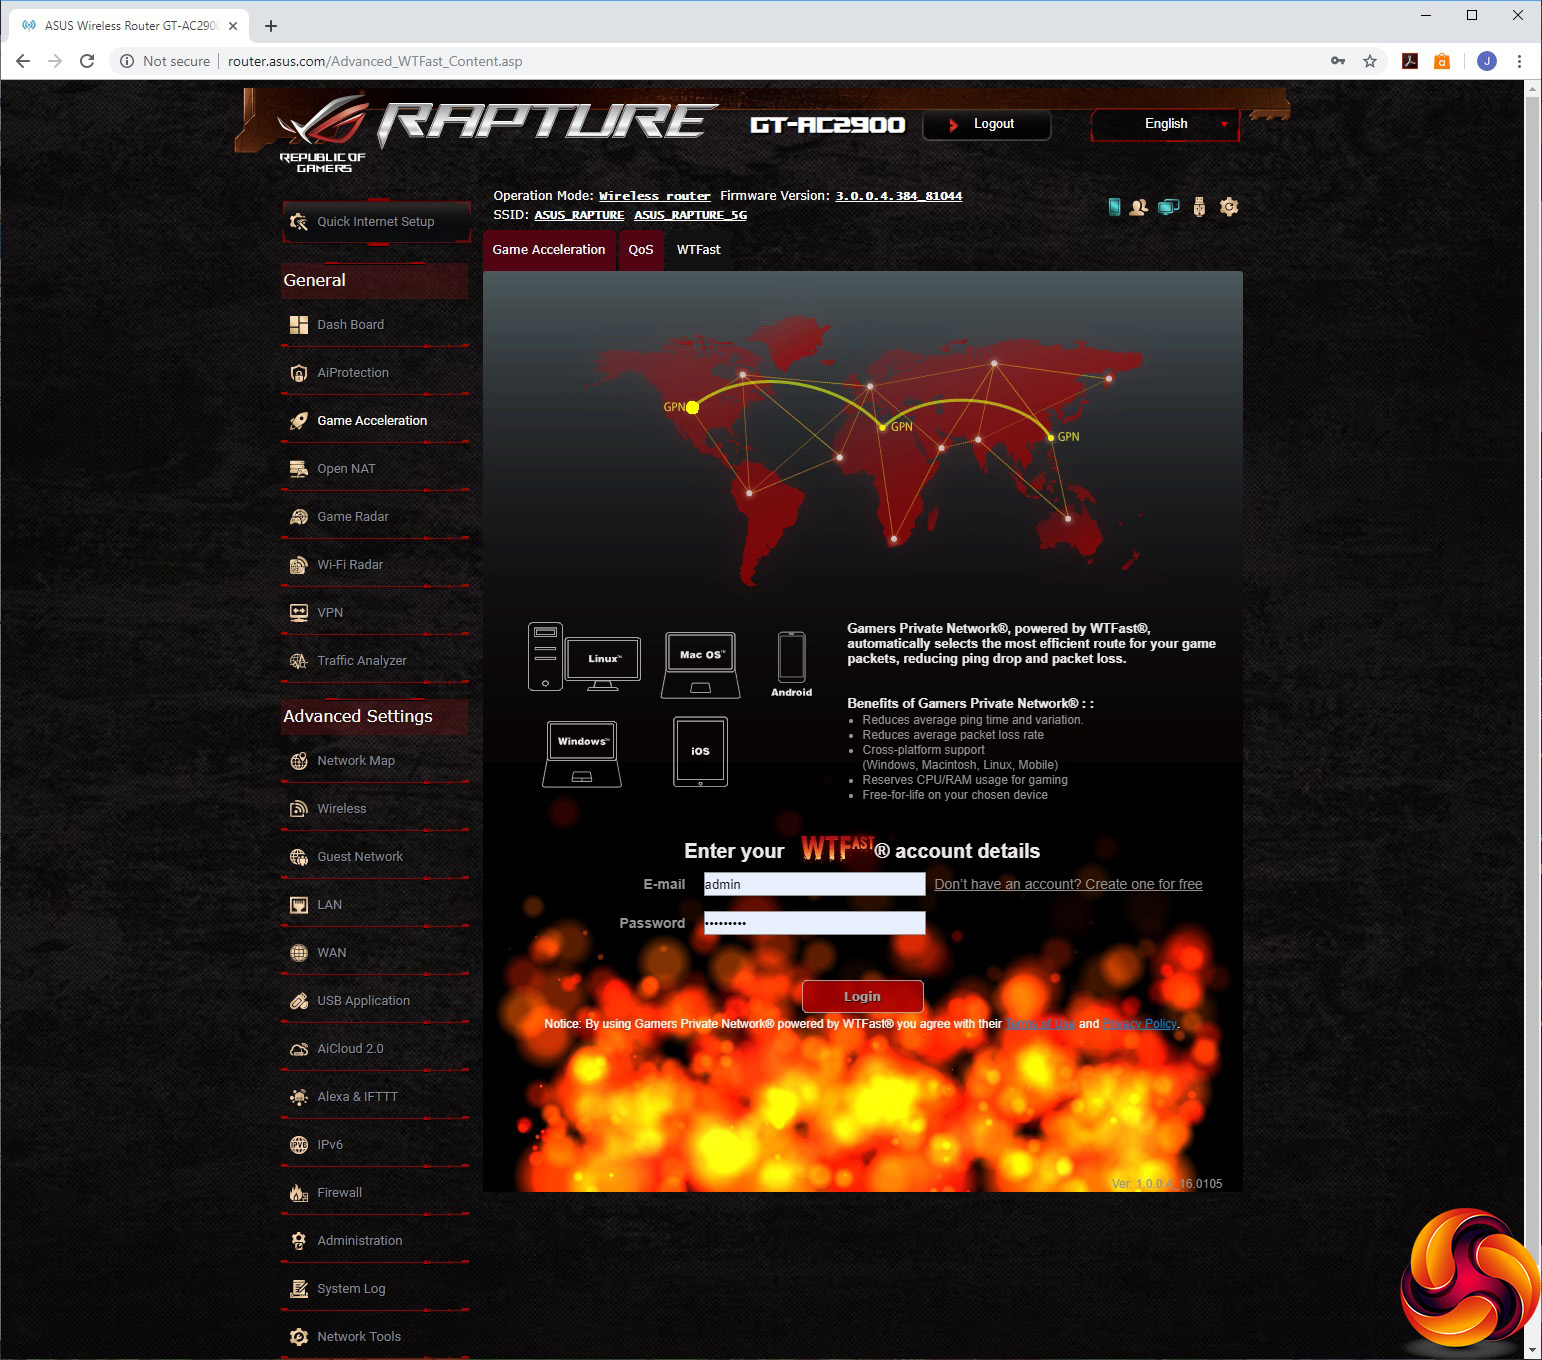
Task: Click the Logout button
Action: pos(987,124)
